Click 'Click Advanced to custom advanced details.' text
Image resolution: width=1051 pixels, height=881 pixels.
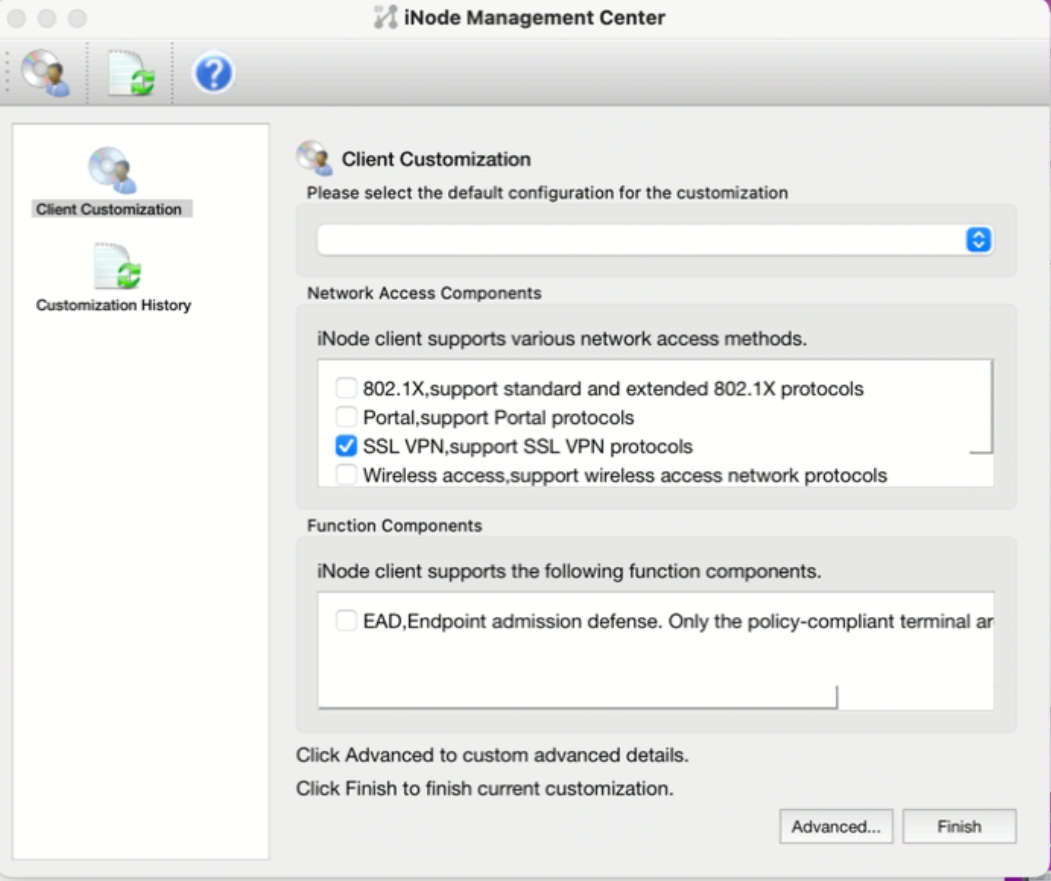click(x=492, y=755)
